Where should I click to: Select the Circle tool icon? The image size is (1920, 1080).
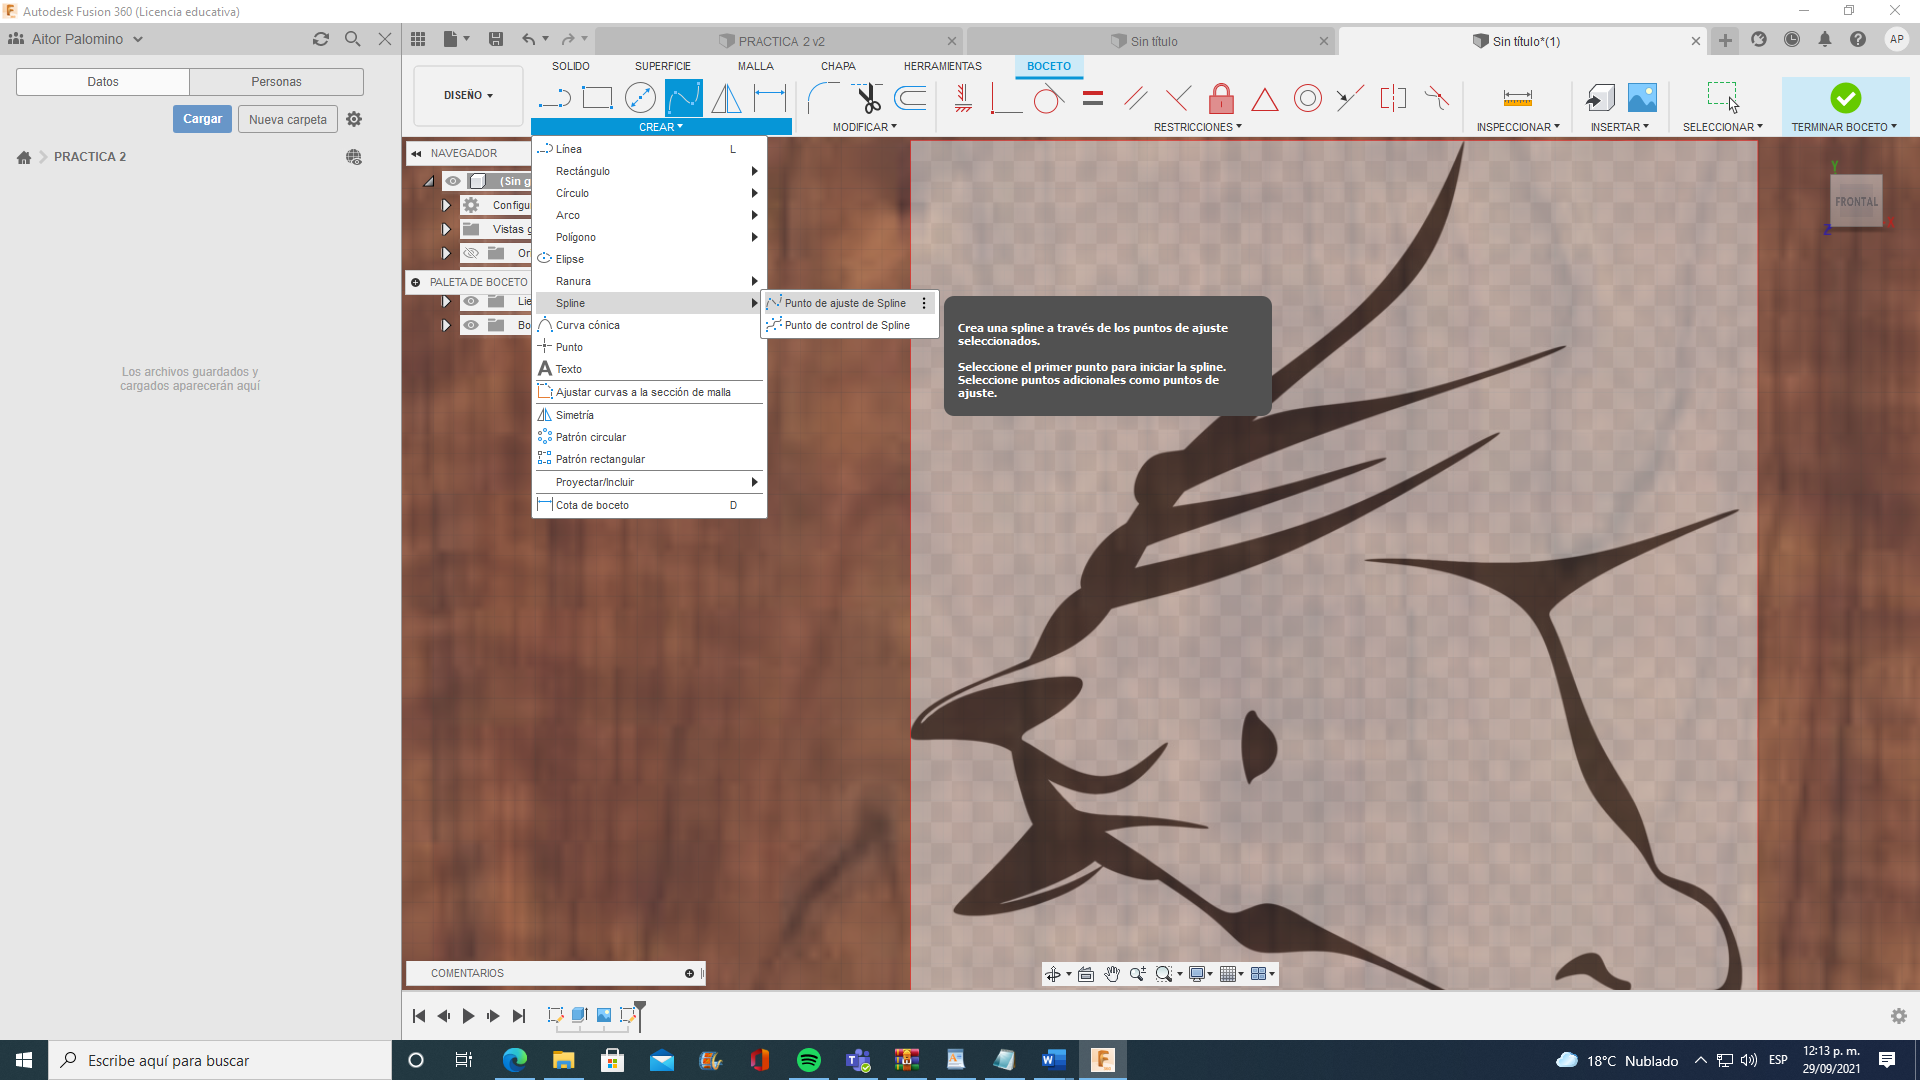point(640,98)
